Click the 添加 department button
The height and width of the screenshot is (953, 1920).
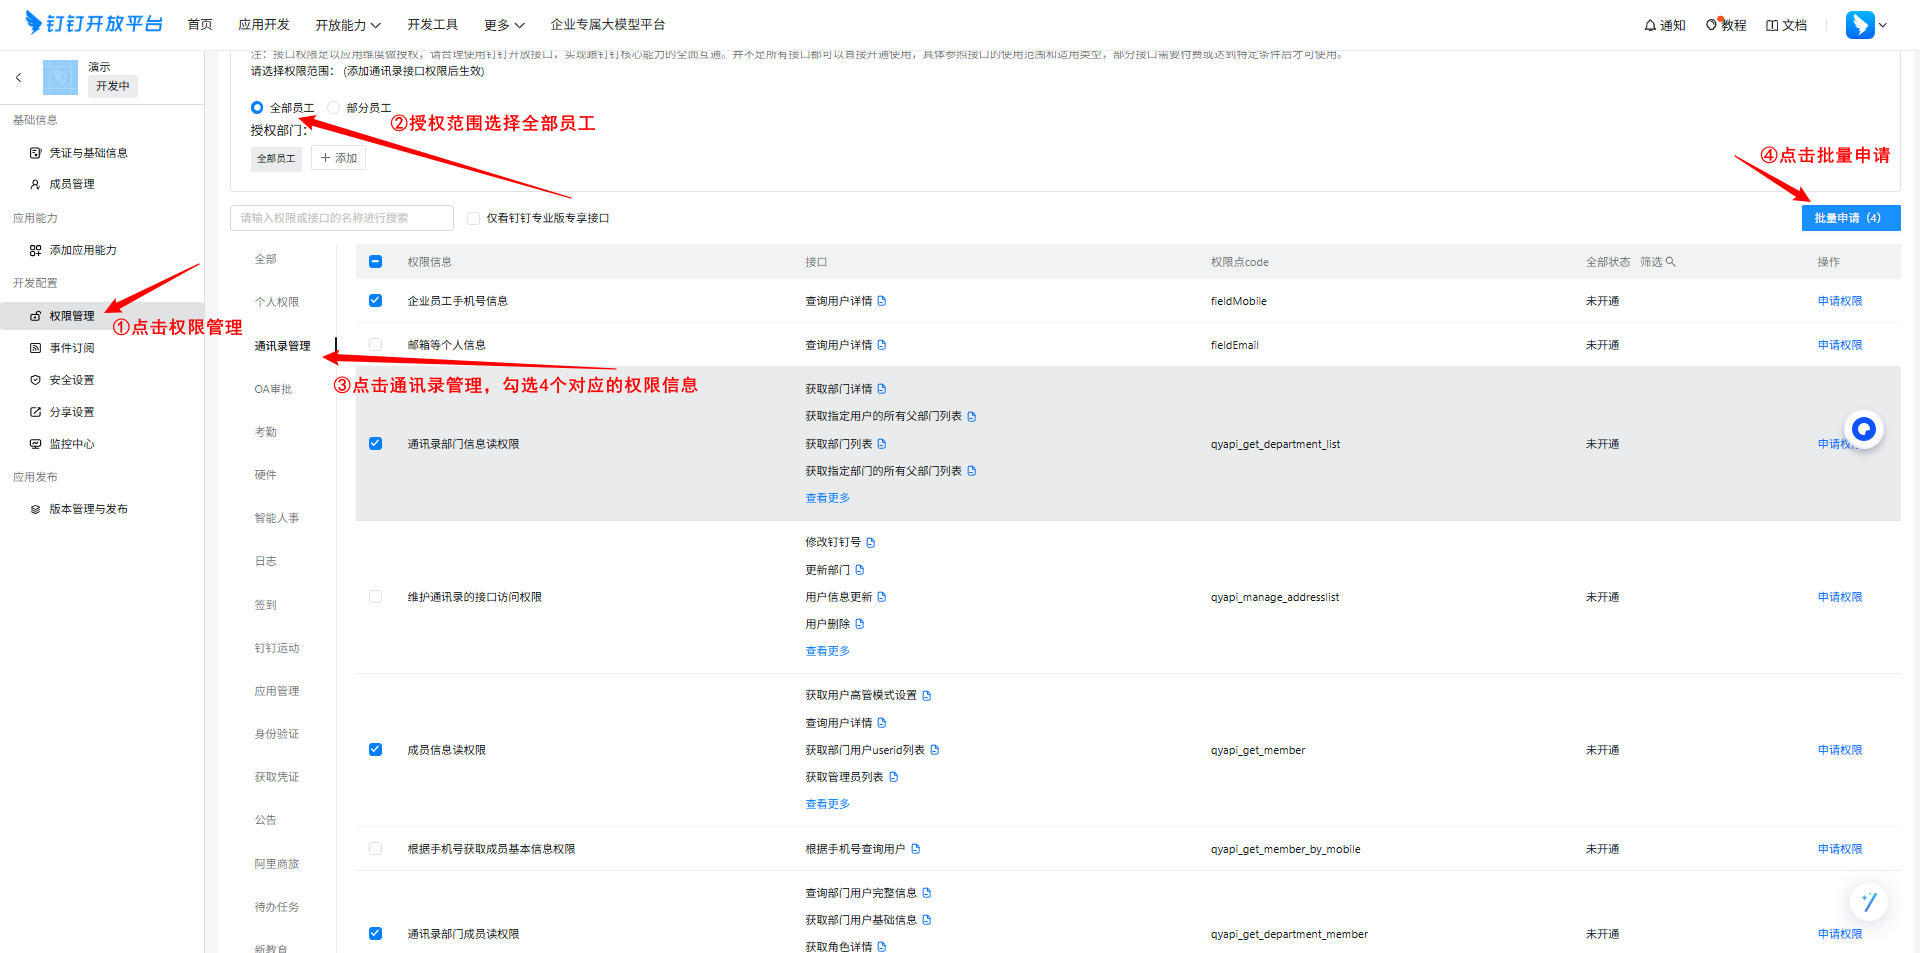coord(338,158)
